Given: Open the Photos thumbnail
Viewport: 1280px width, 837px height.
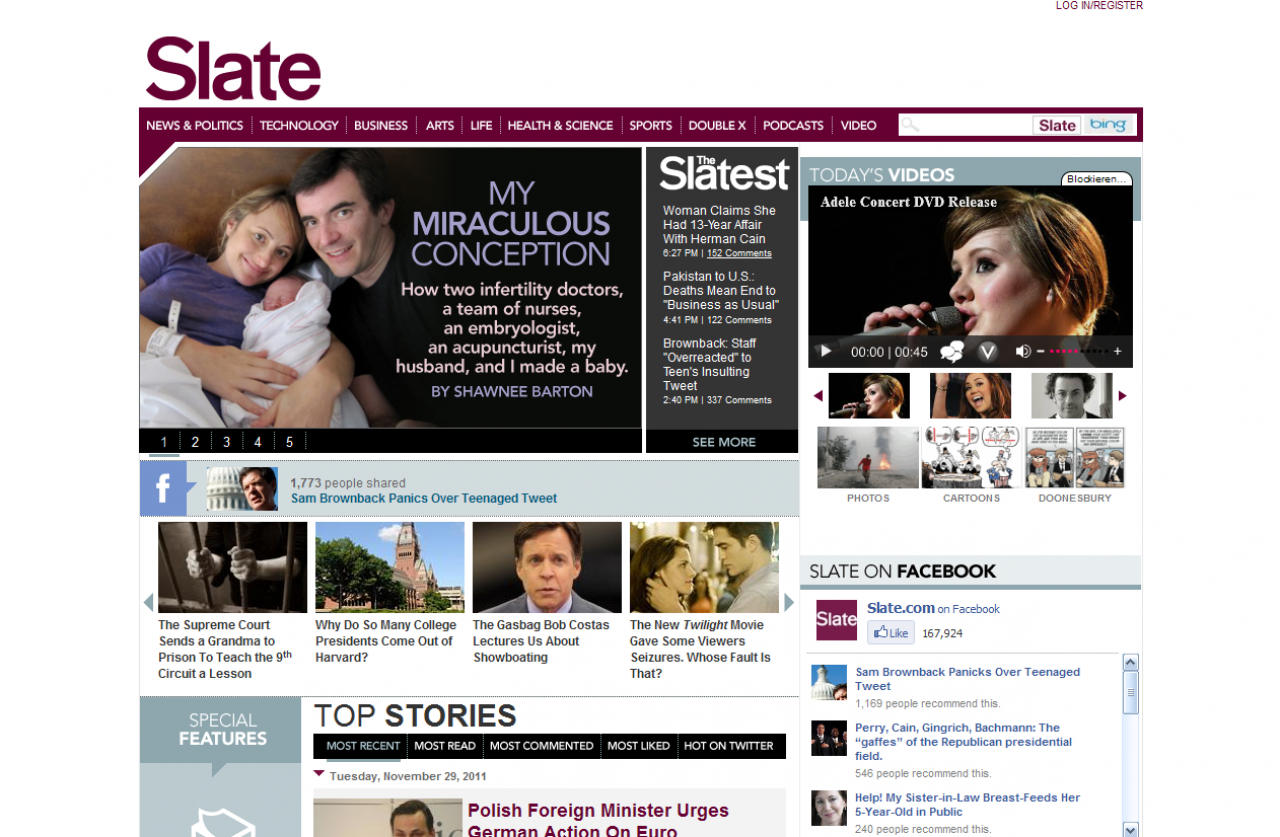Looking at the screenshot, I should [x=868, y=458].
